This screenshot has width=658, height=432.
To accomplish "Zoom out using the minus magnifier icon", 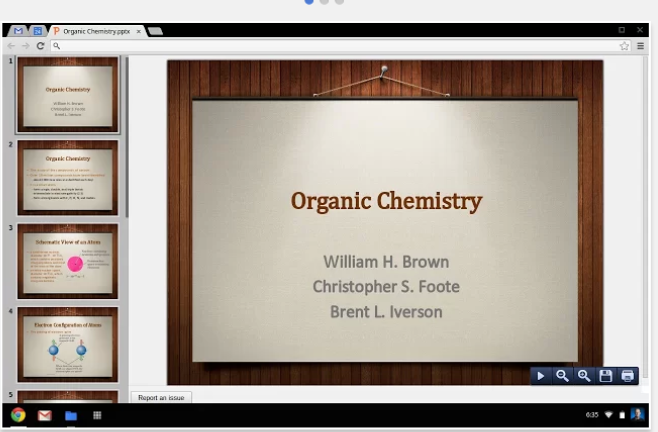I will coord(562,376).
